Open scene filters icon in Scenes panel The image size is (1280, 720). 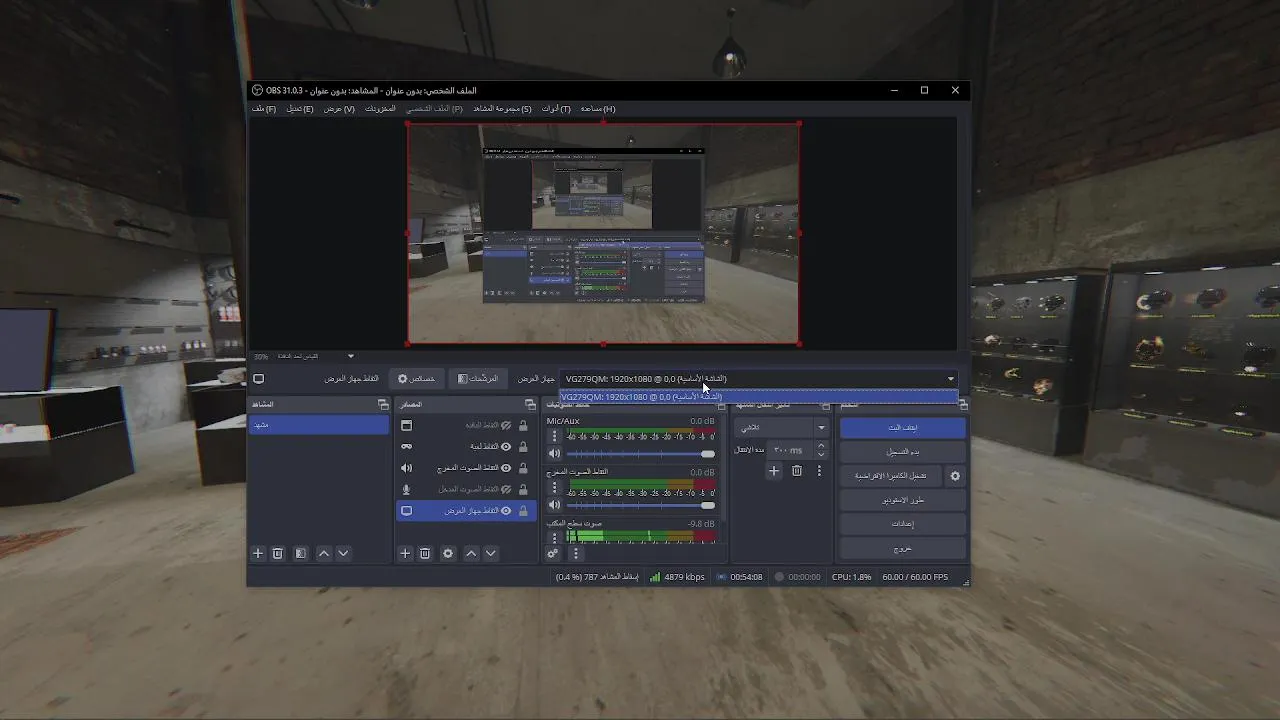coord(300,553)
